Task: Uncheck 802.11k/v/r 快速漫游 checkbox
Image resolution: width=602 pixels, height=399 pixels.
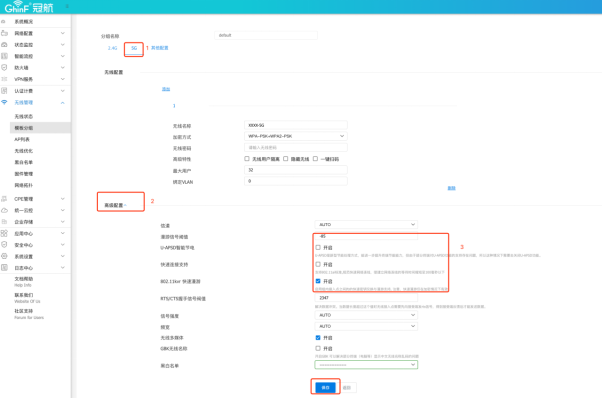Action: 318,281
